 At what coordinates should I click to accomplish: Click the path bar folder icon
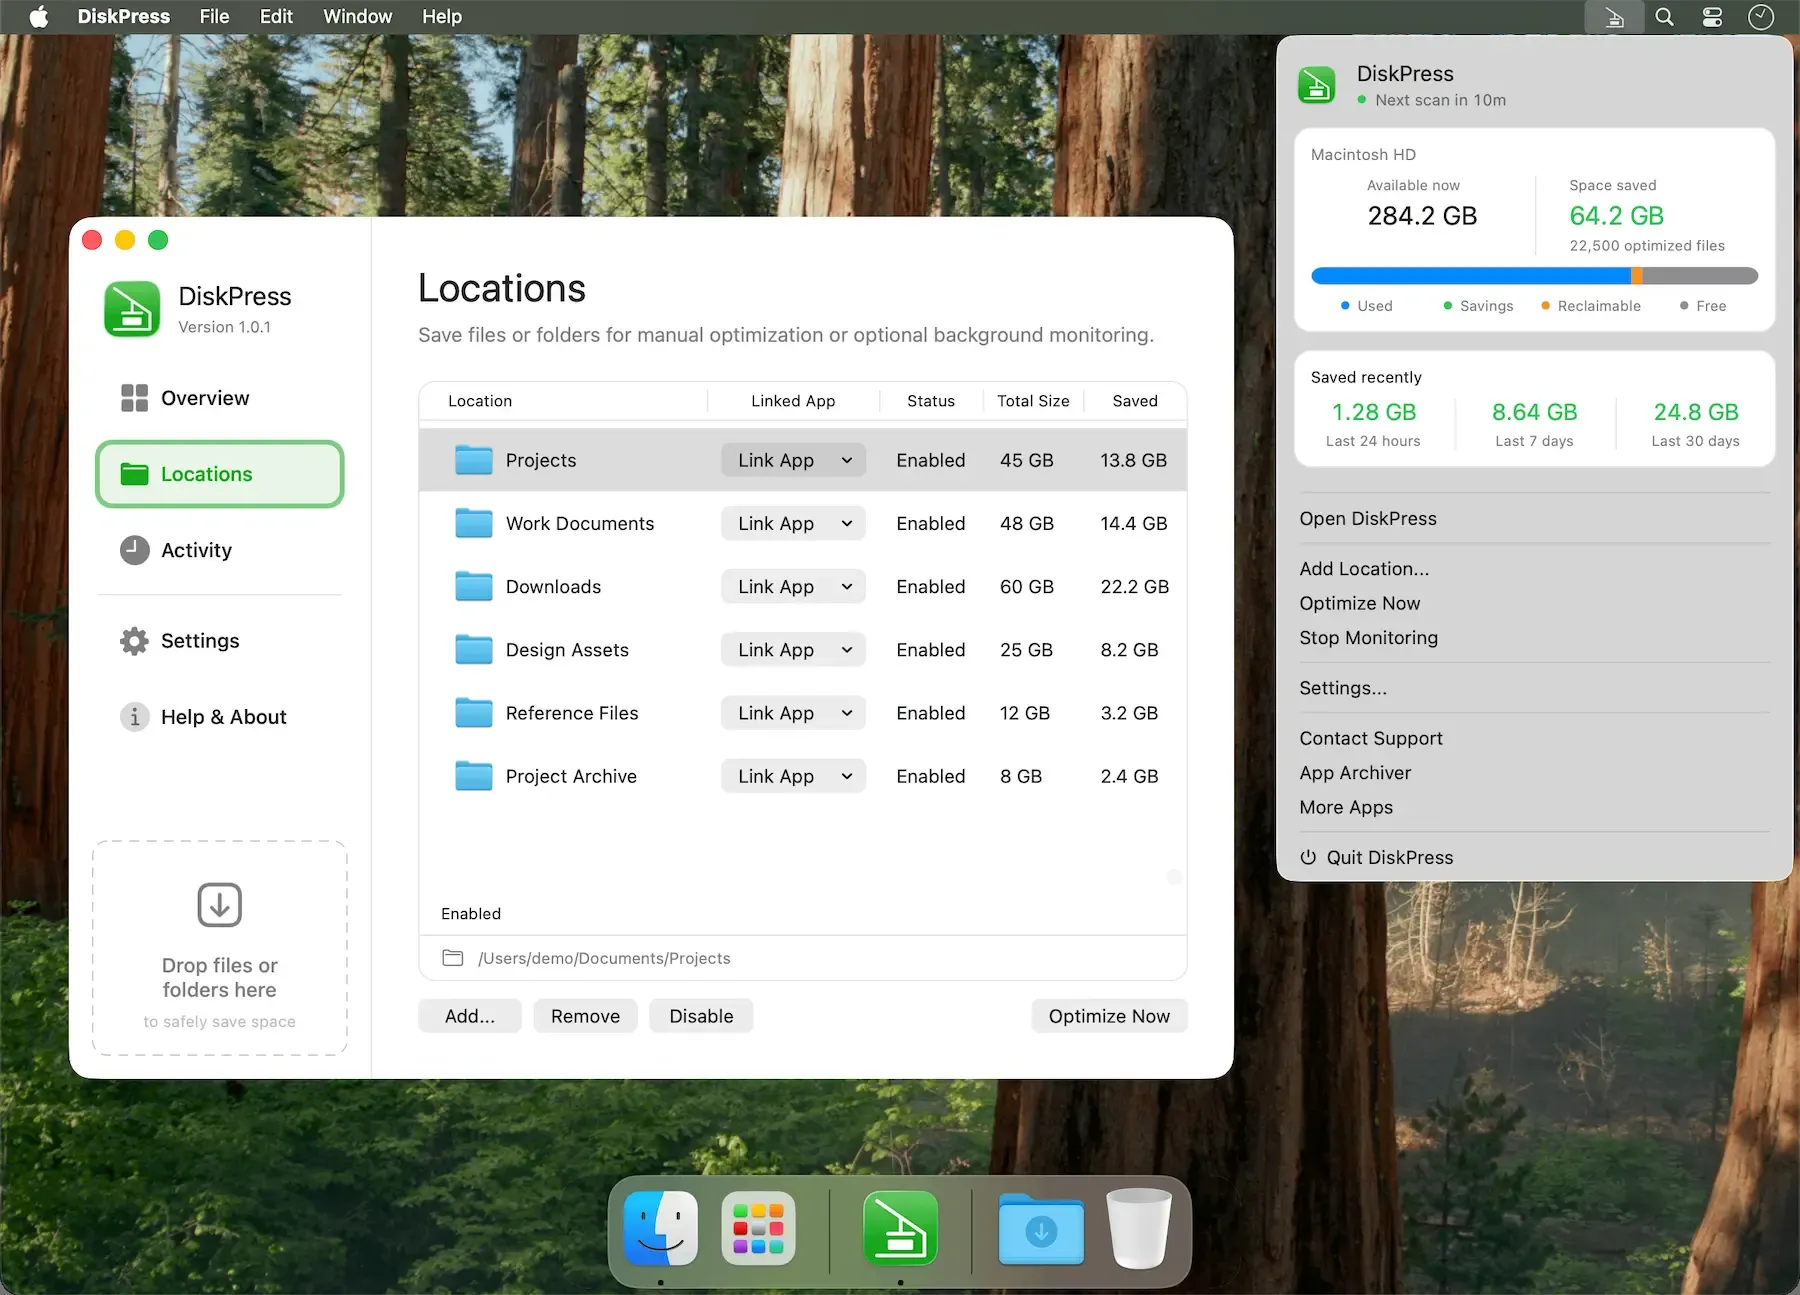coord(453,958)
